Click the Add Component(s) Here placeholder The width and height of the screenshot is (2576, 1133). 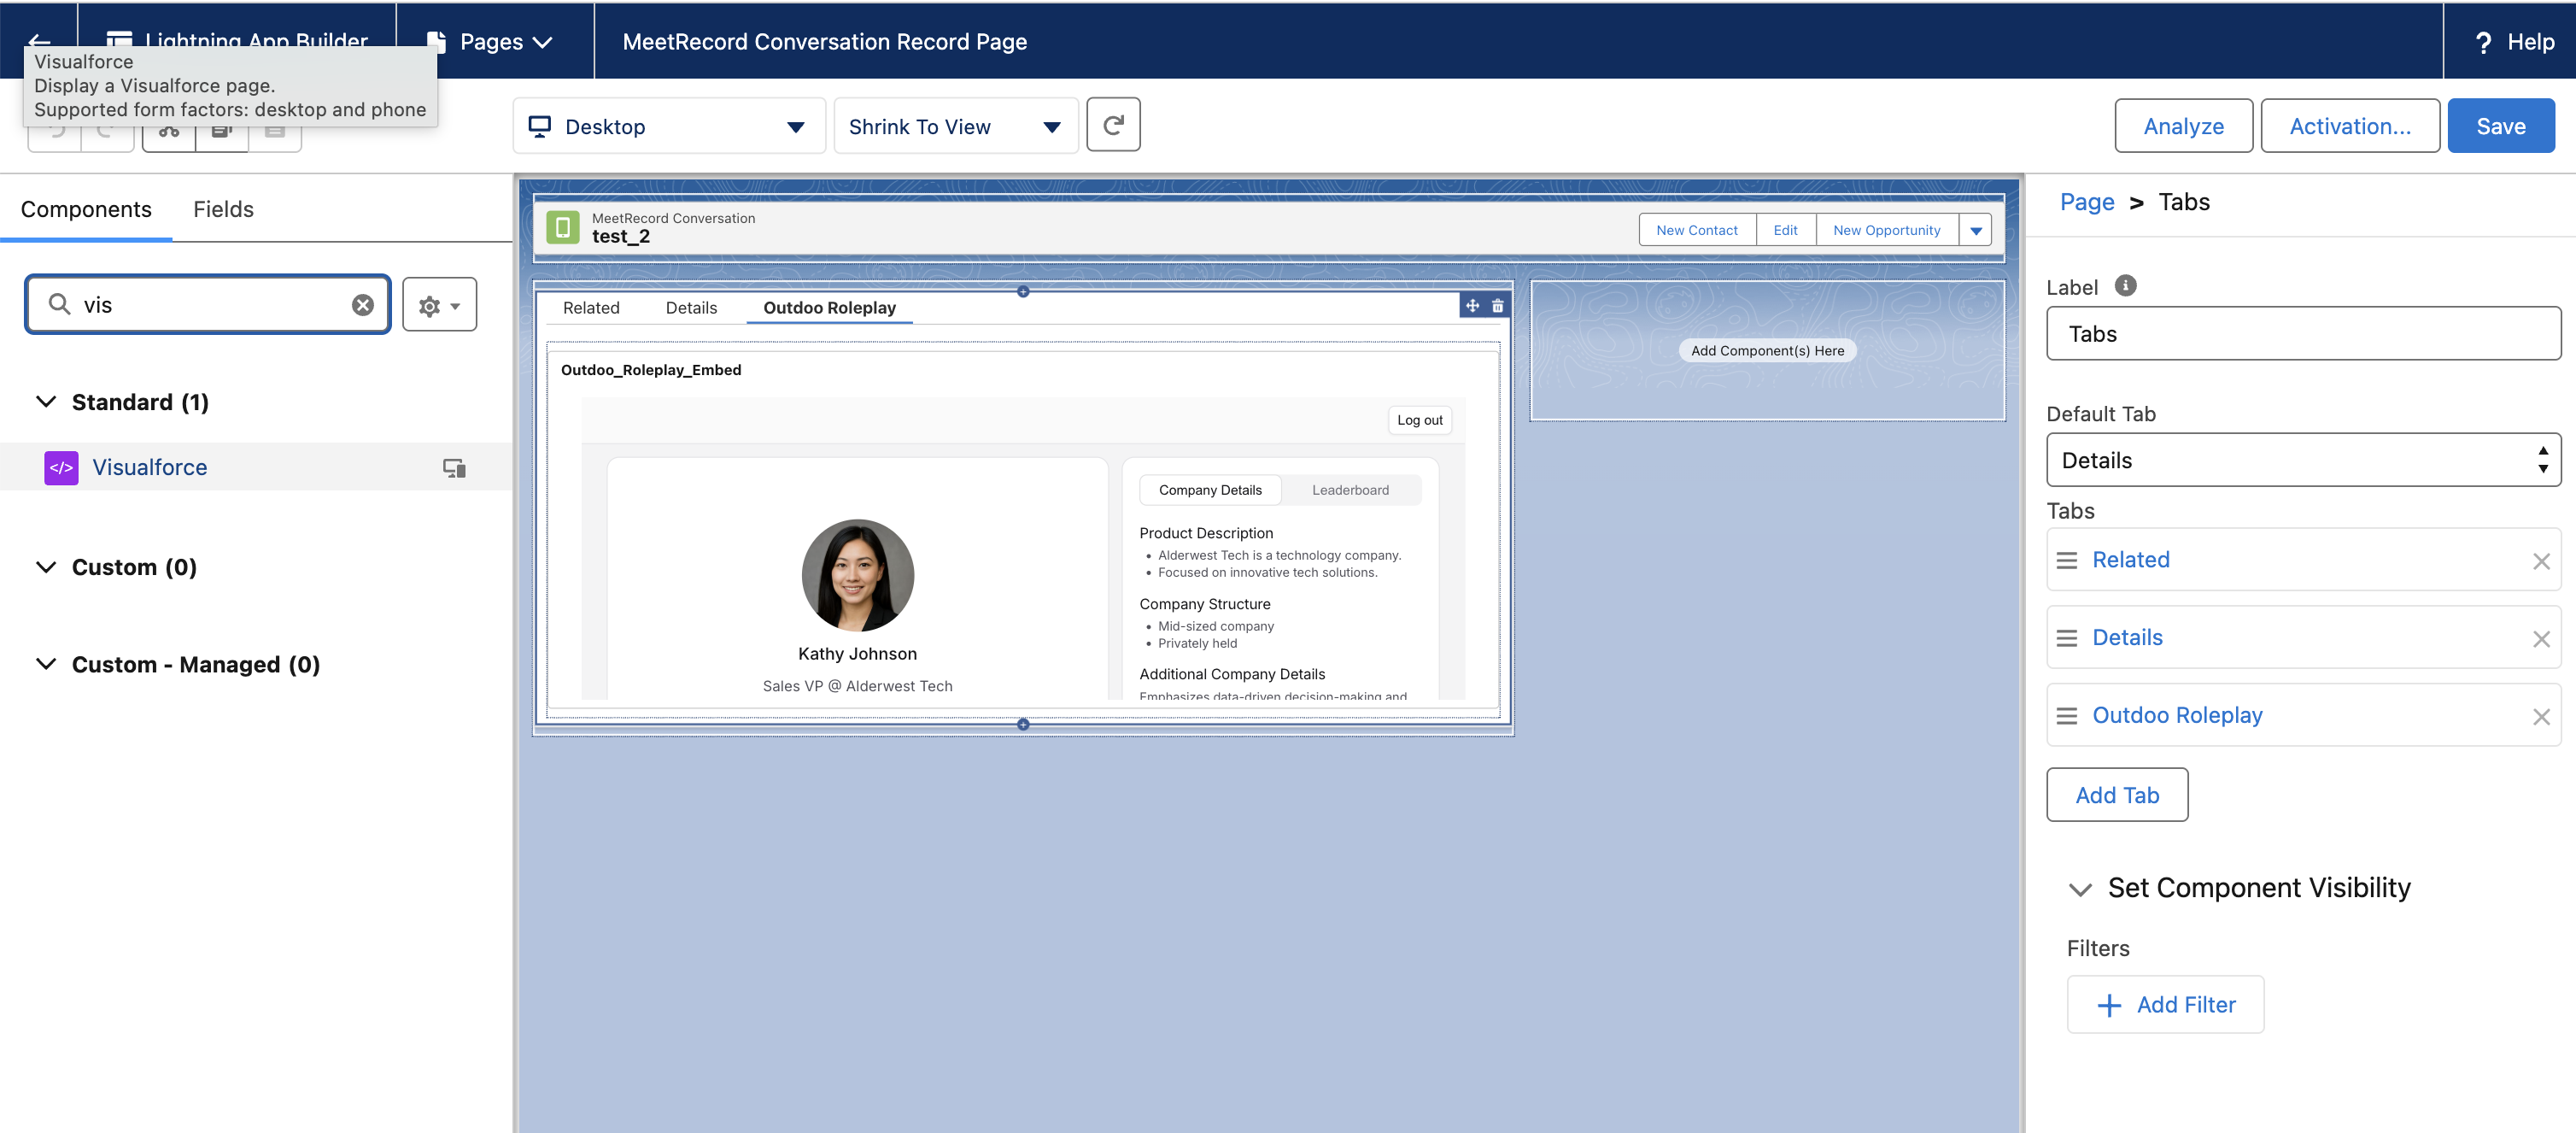pyautogui.click(x=1767, y=351)
